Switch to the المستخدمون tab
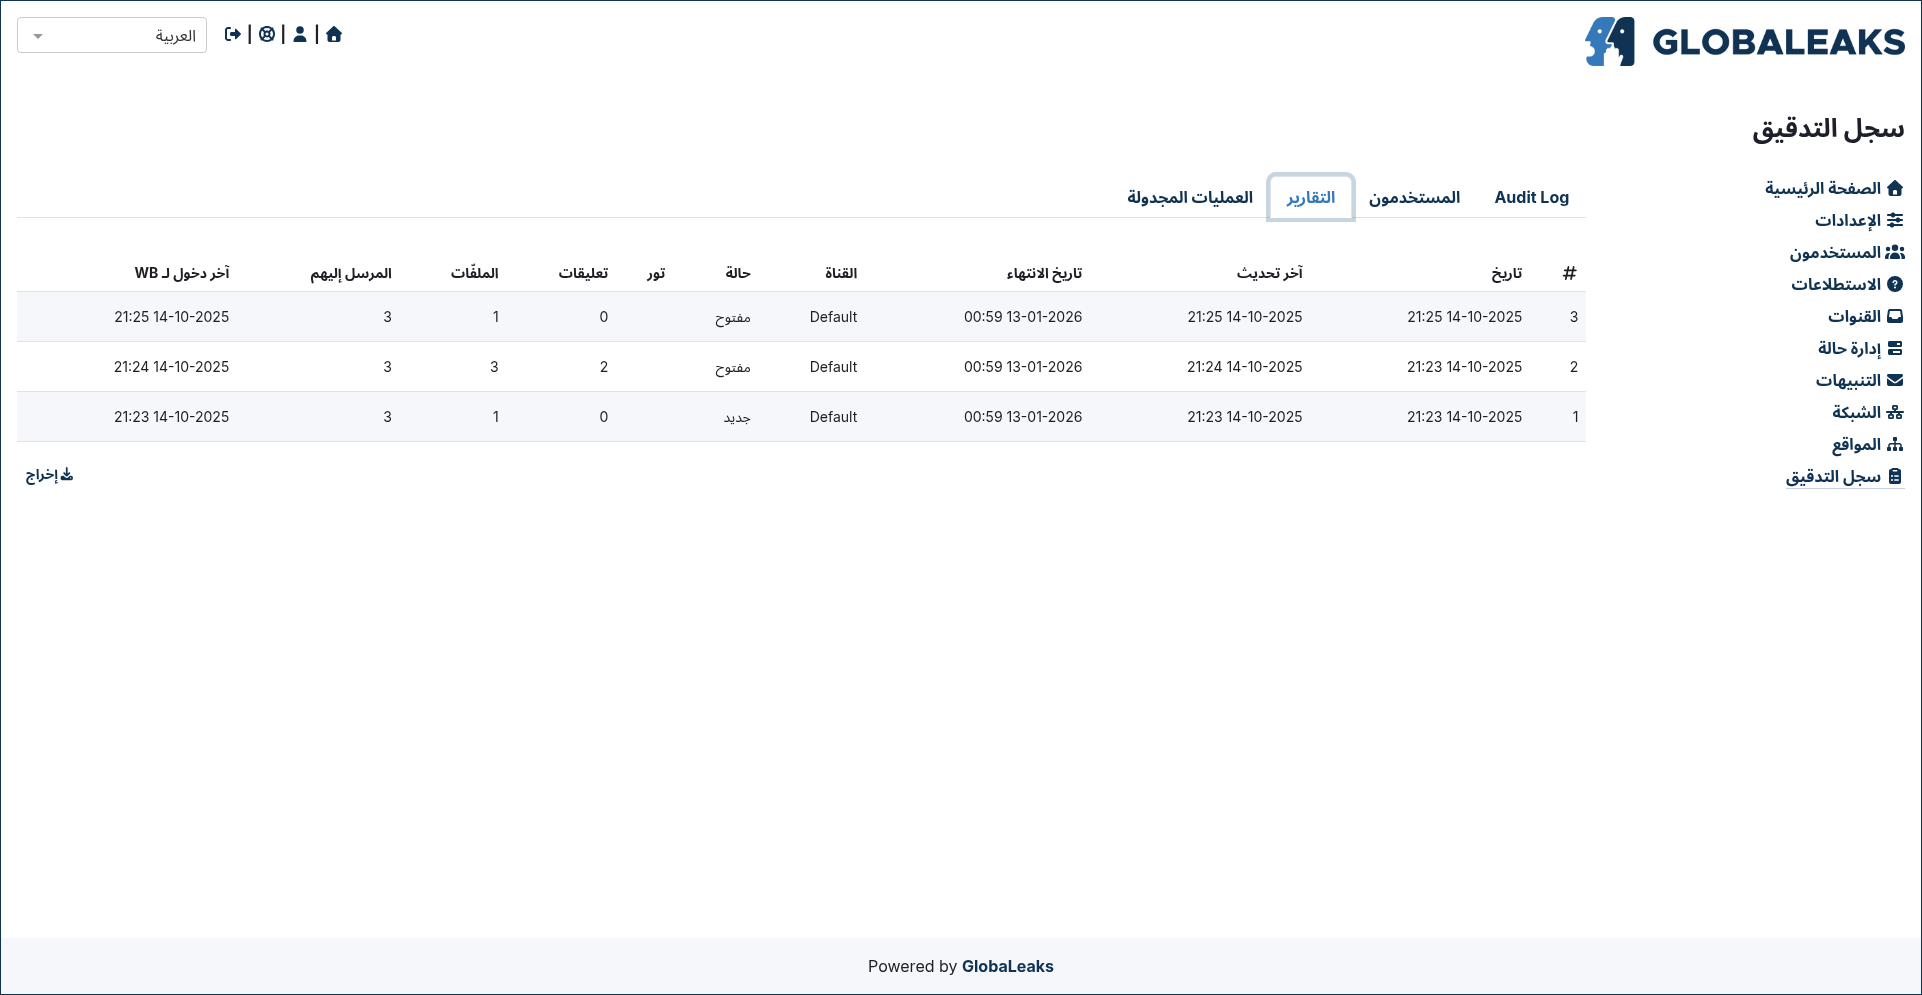1922x995 pixels. click(1414, 197)
